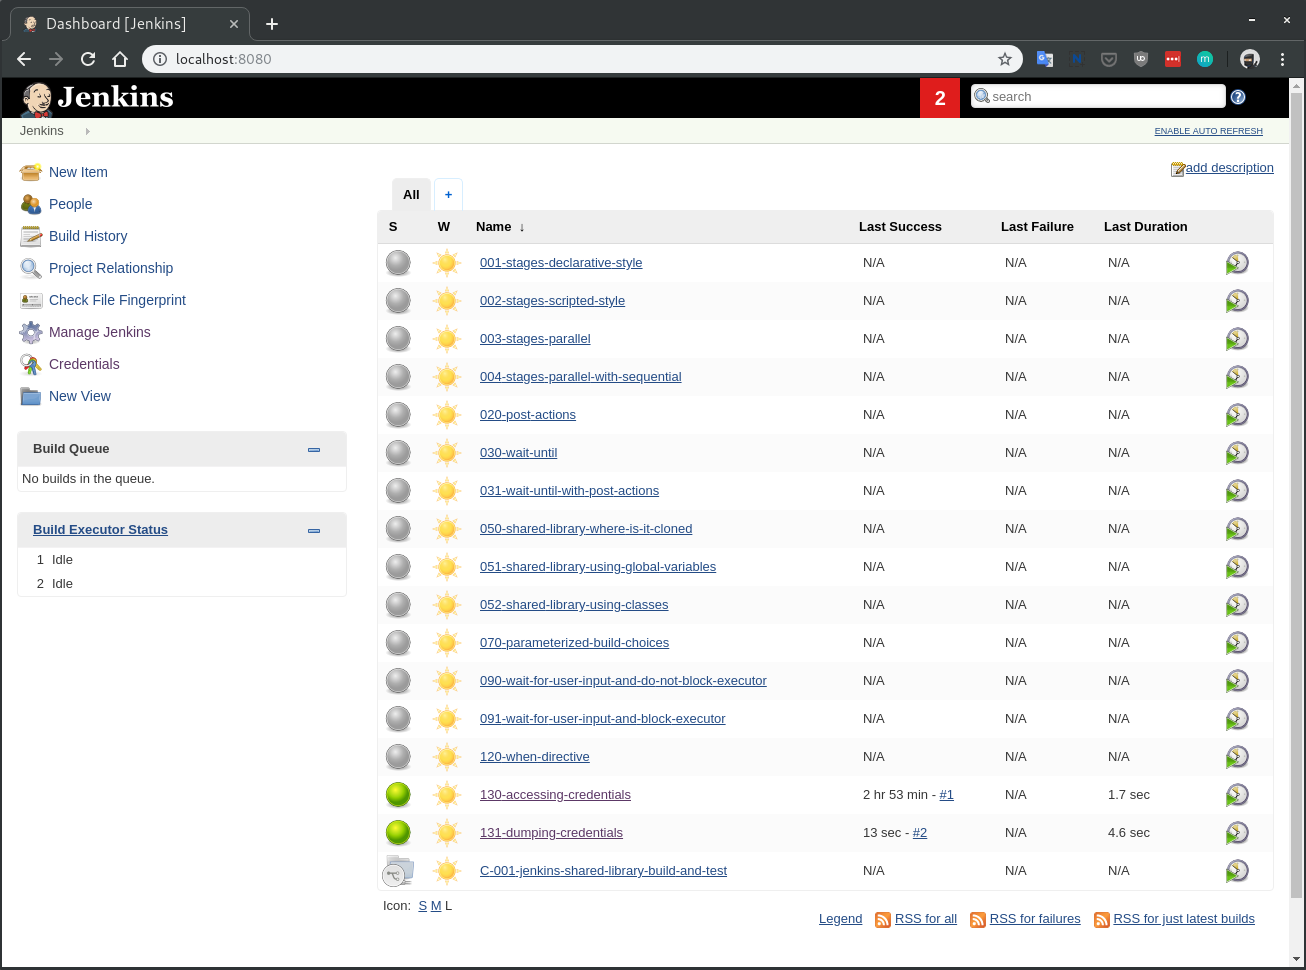The image size is (1306, 970).
Task: Click folder status icon of C-001-jenkins-shared-library-build-and-test
Action: pyautogui.click(x=398, y=871)
